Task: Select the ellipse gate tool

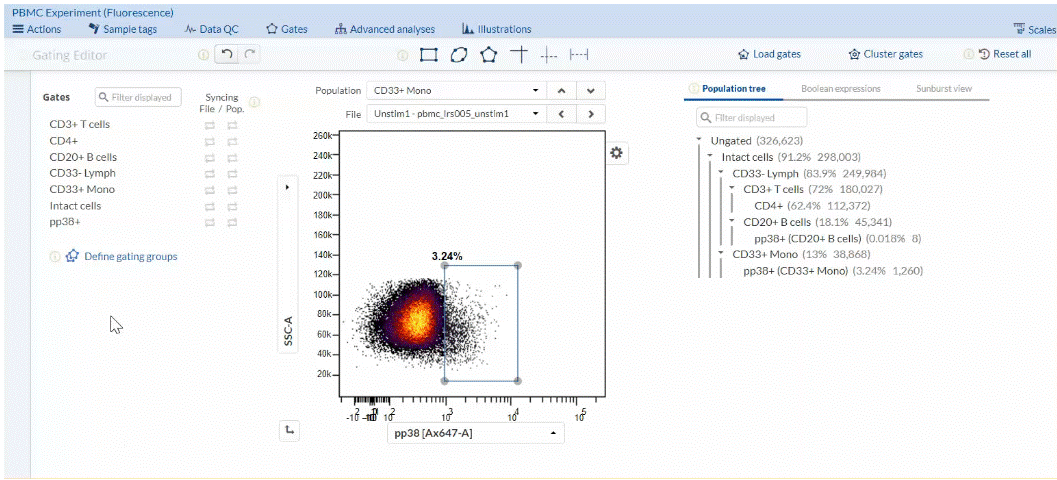Action: (x=458, y=54)
